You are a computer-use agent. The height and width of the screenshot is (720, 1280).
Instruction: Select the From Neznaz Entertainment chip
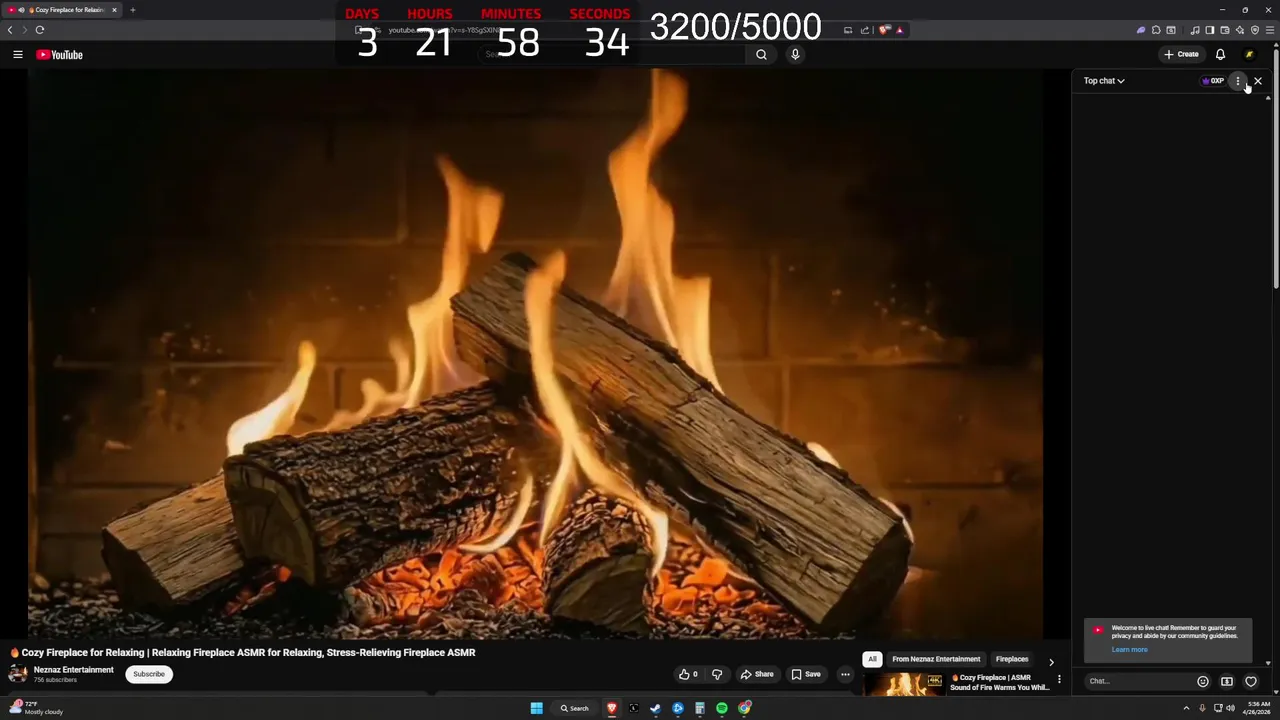point(936,660)
